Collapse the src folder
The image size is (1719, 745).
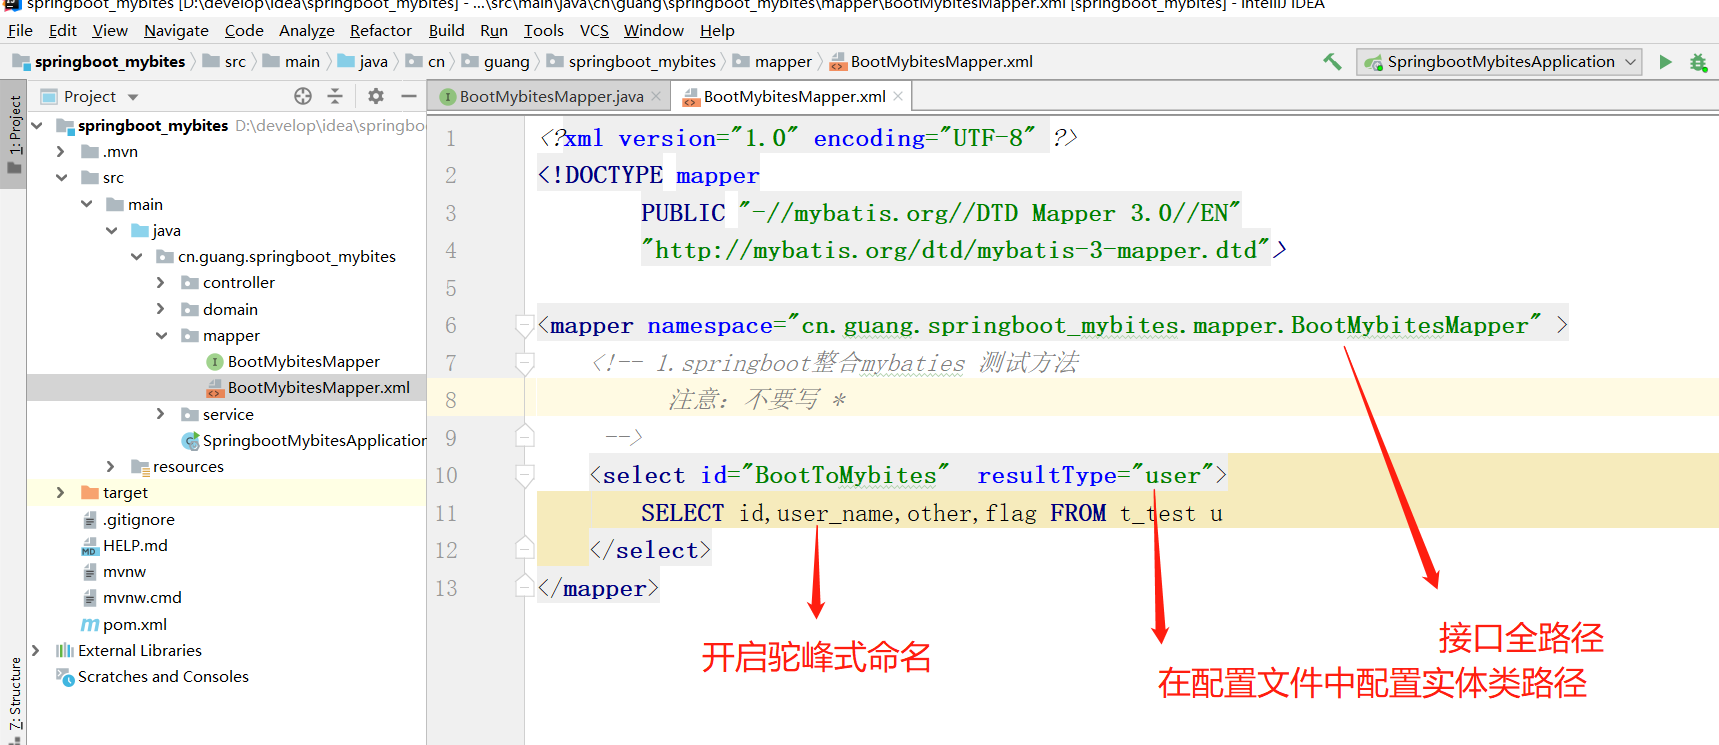tap(61, 177)
